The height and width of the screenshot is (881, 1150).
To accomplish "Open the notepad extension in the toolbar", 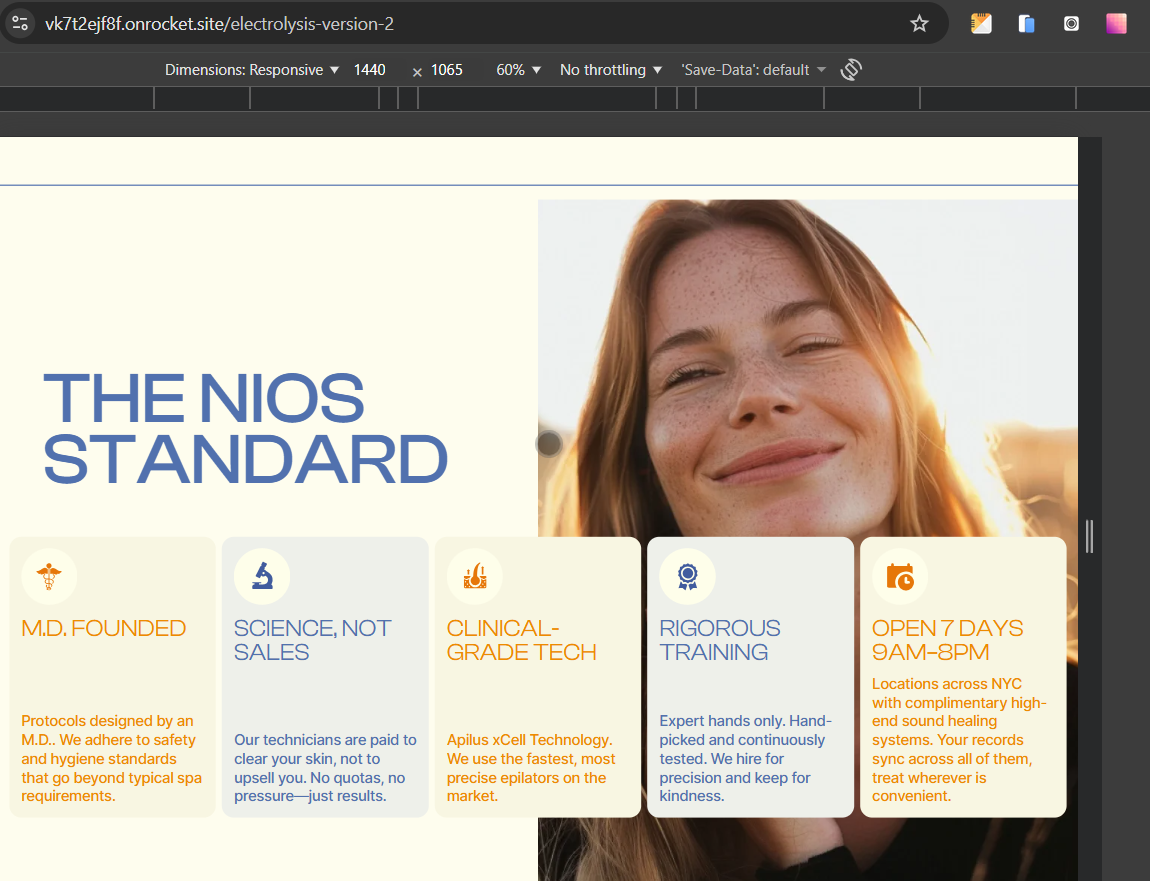I will pyautogui.click(x=981, y=23).
